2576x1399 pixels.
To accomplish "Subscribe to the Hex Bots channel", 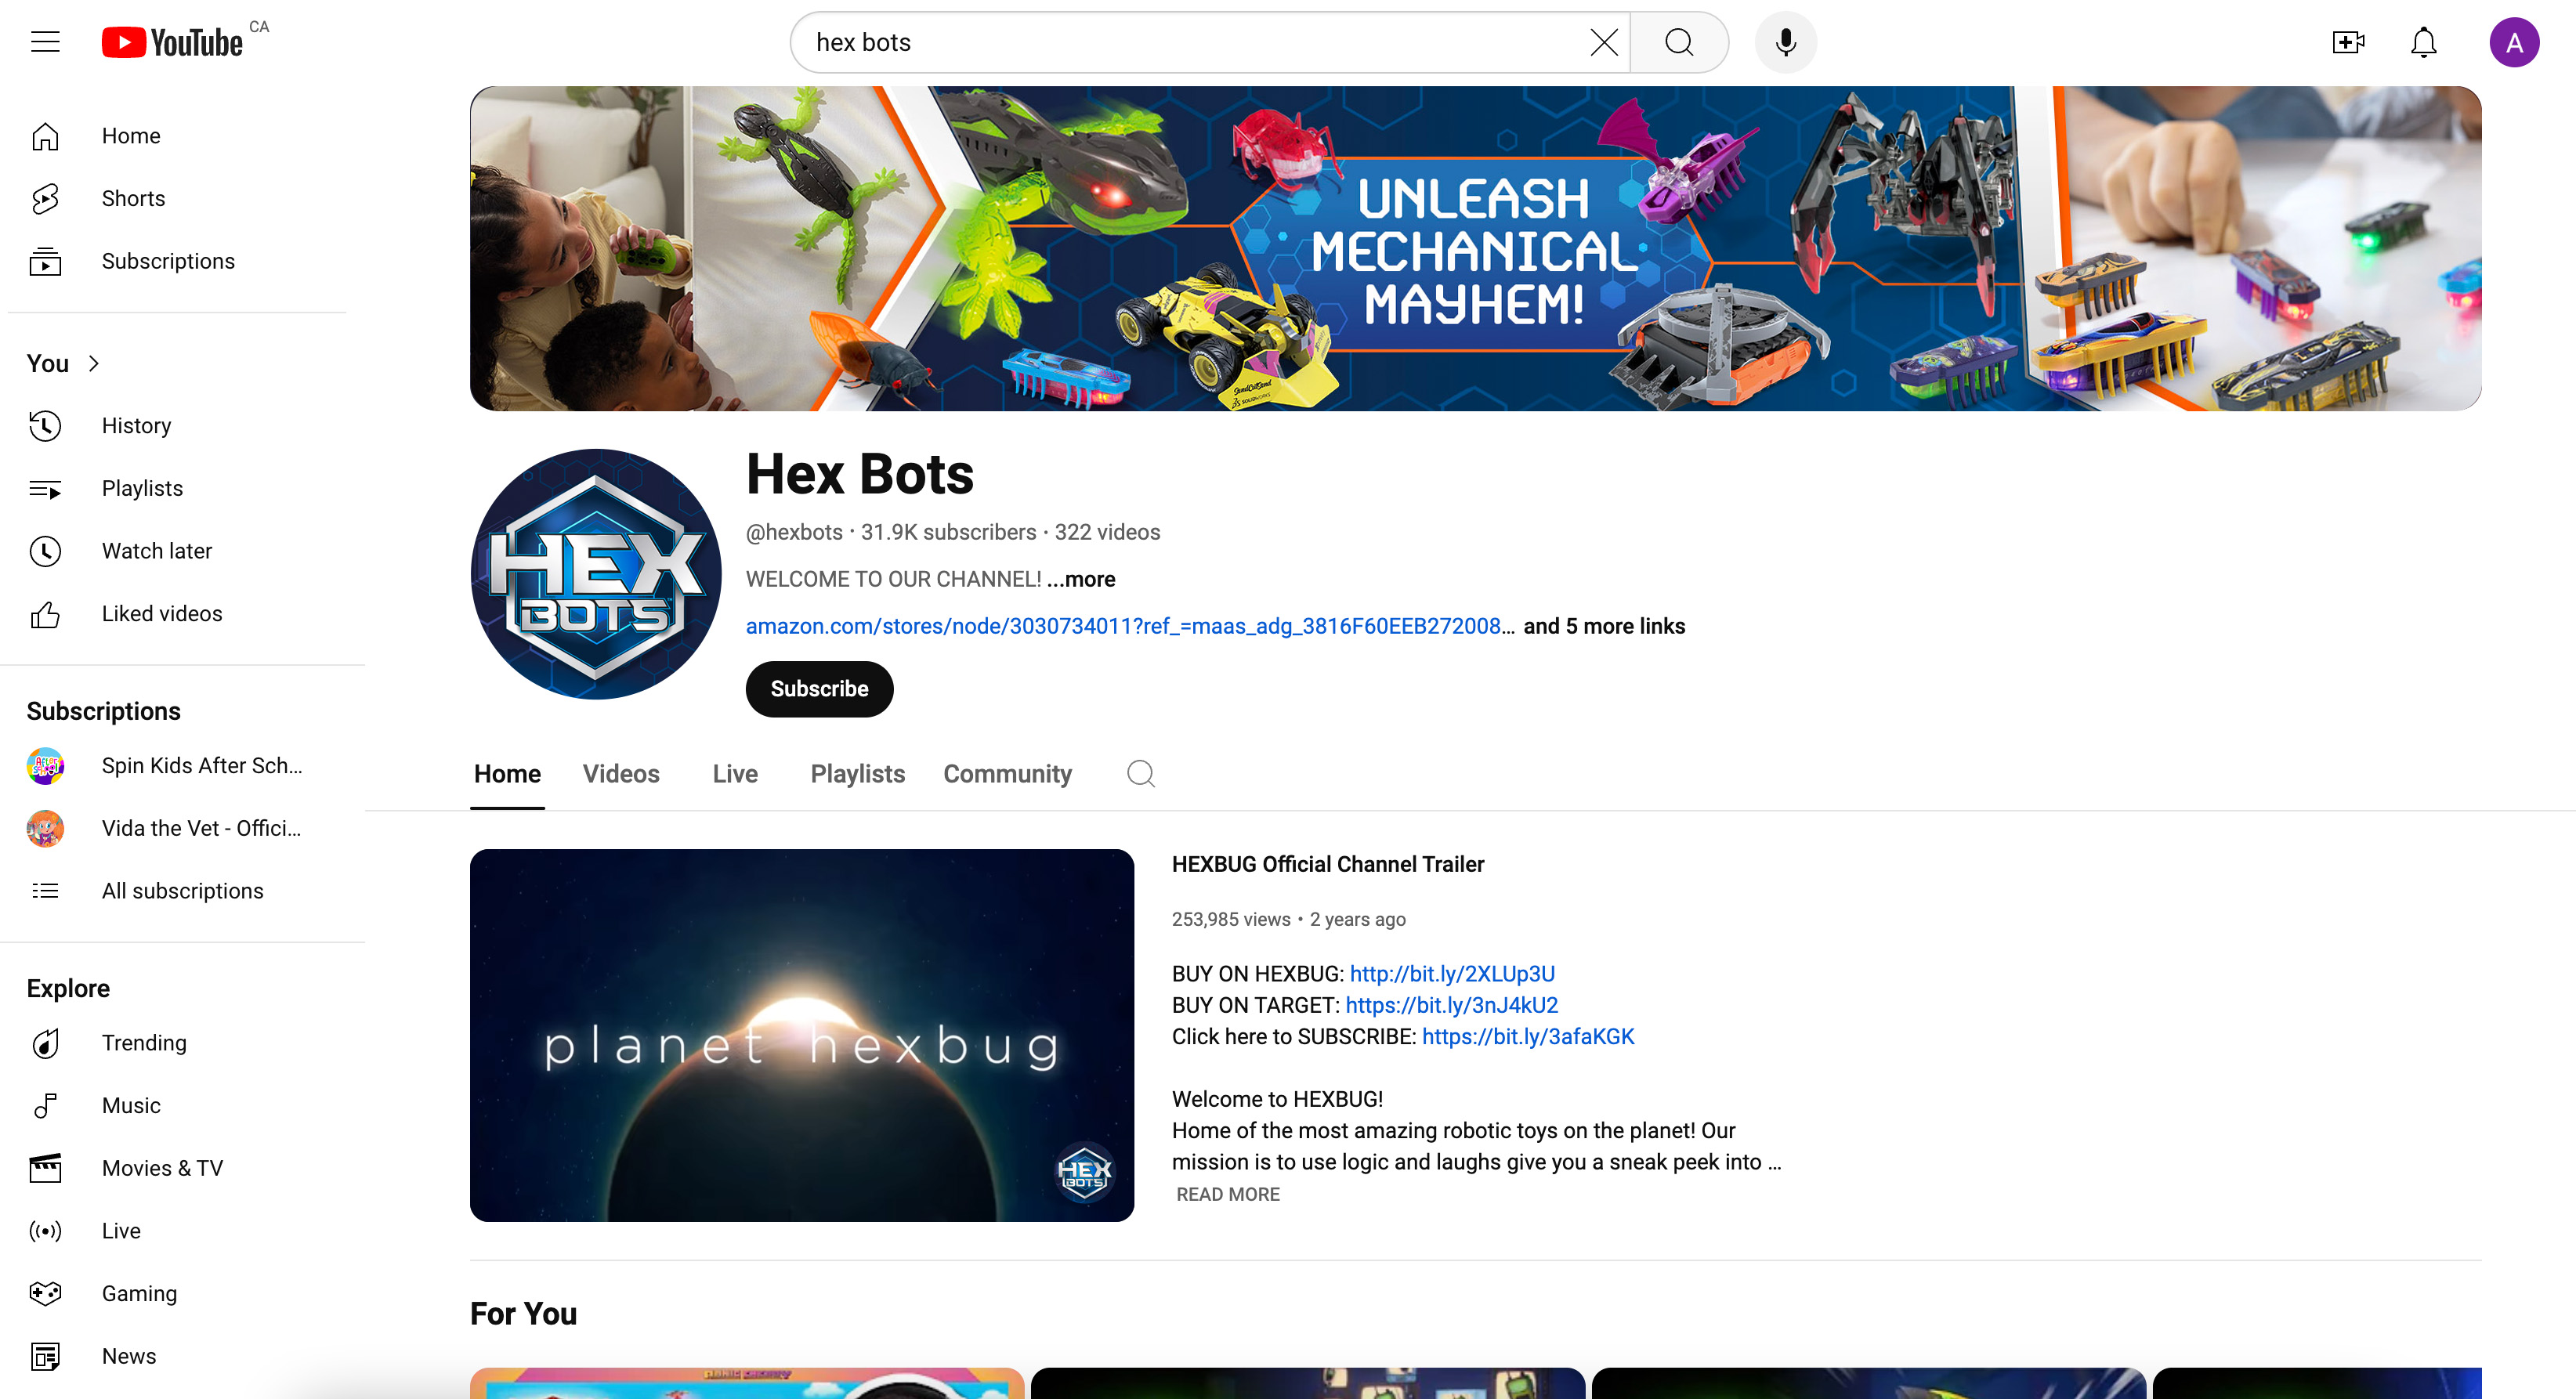I will pos(818,688).
